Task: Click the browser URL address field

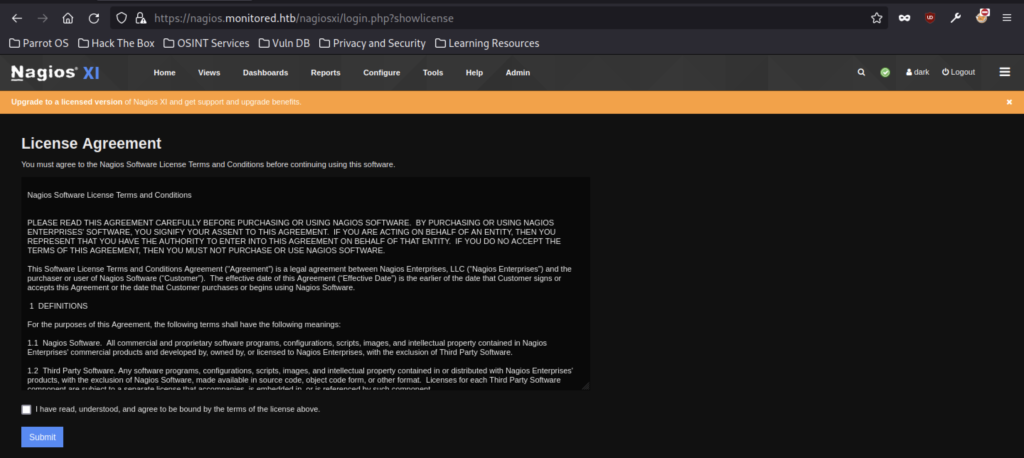Action: coord(500,18)
